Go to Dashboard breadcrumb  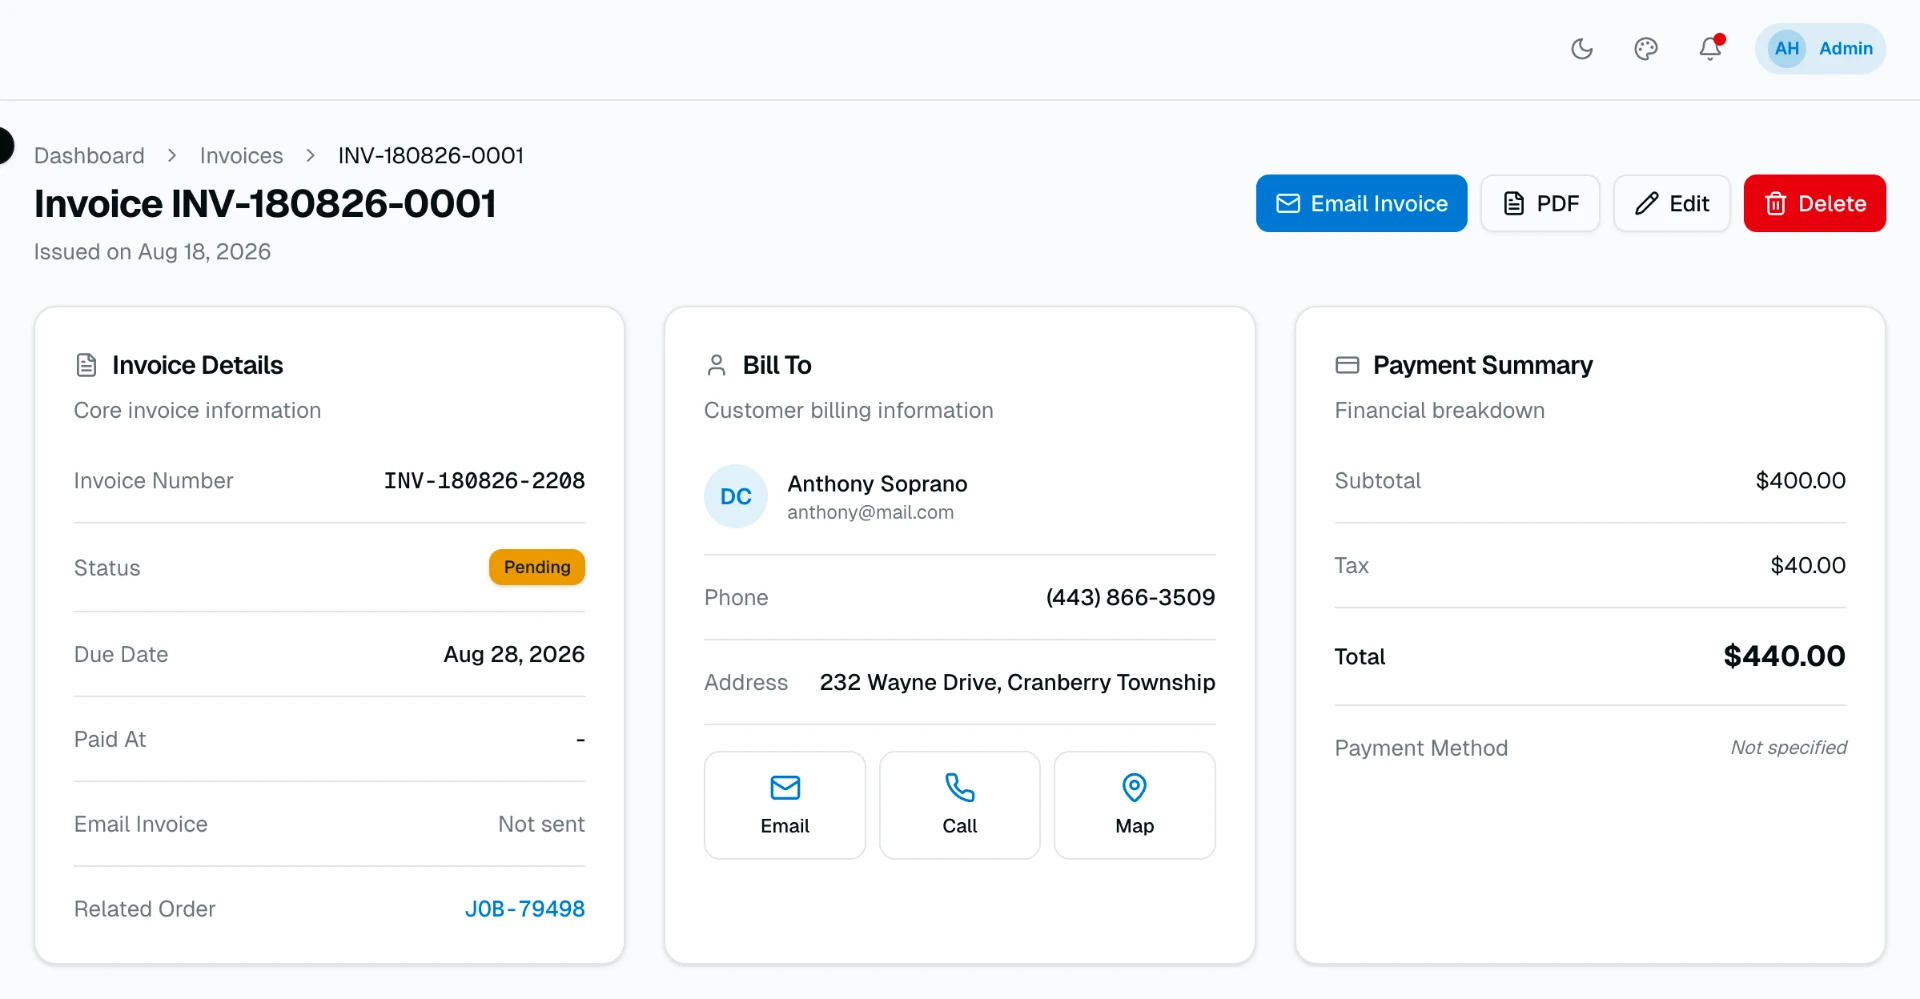pos(89,155)
